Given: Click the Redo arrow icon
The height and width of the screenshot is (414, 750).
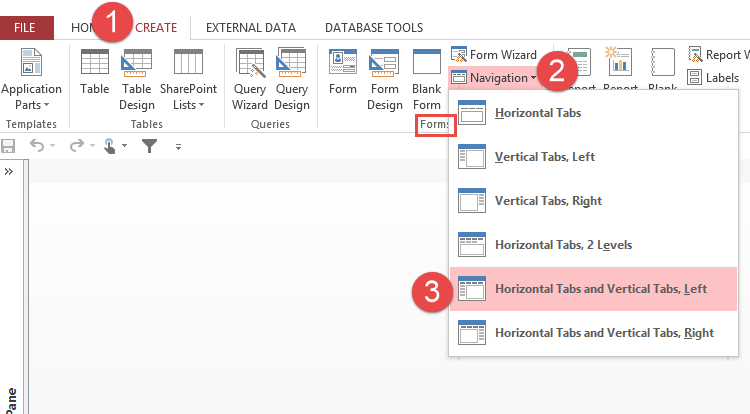Looking at the screenshot, I should click(x=77, y=145).
